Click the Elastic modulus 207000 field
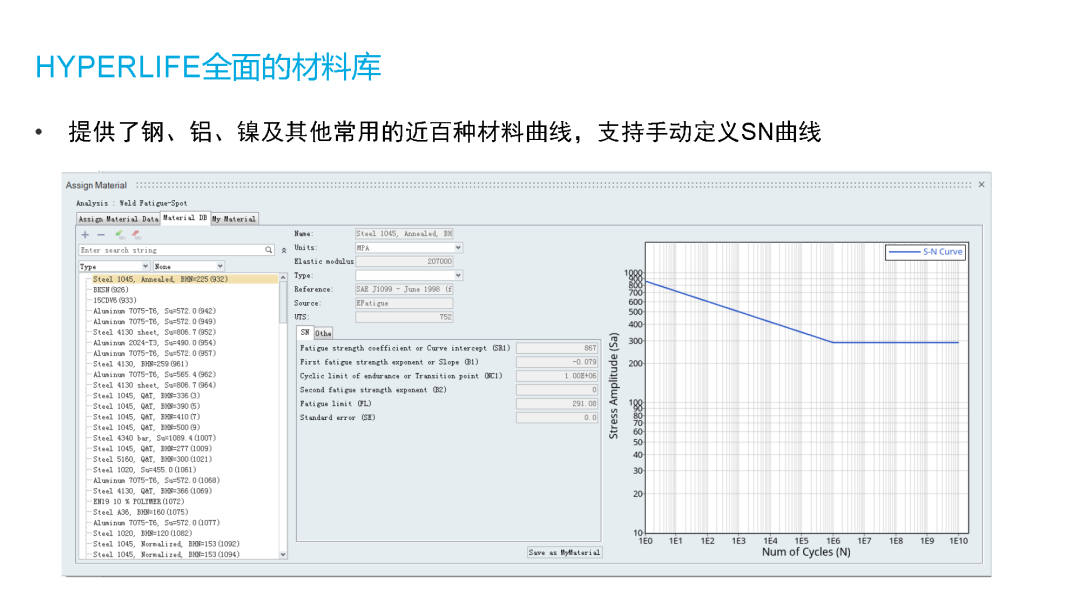Viewport: 1080px width, 608px height. [x=404, y=262]
